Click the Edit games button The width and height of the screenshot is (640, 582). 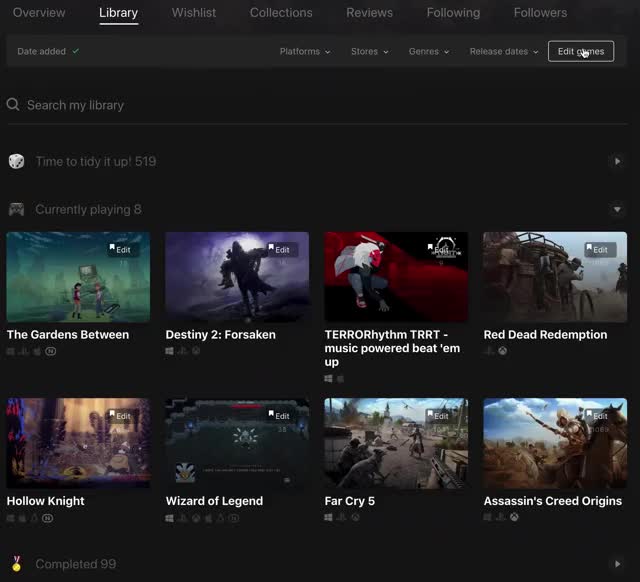coord(581,51)
